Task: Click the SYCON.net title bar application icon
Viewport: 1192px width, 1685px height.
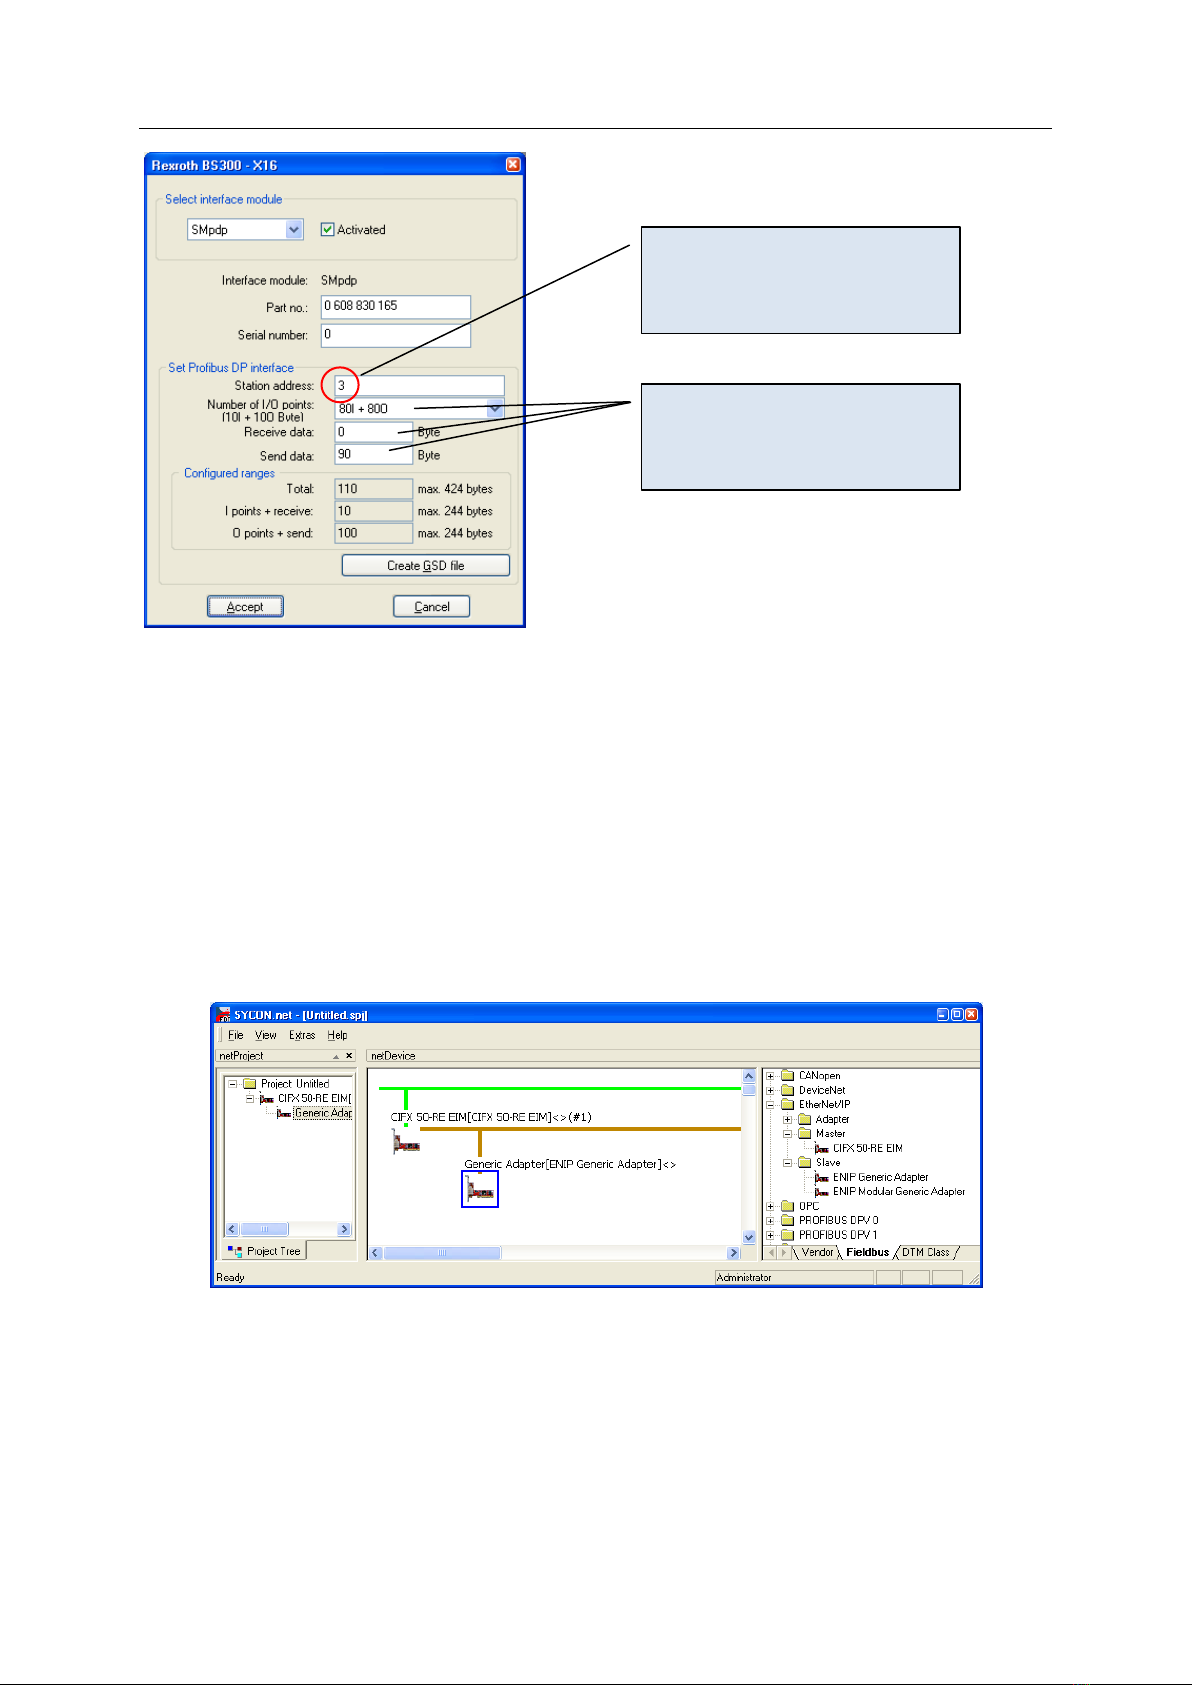Action: click(x=224, y=1014)
